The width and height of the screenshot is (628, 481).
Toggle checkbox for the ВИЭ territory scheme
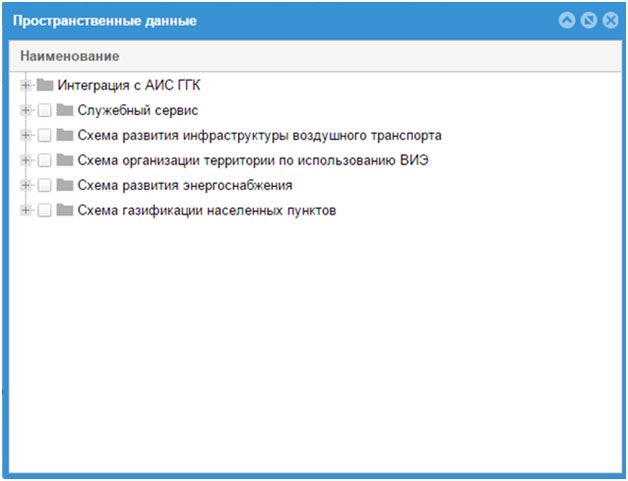(x=44, y=160)
